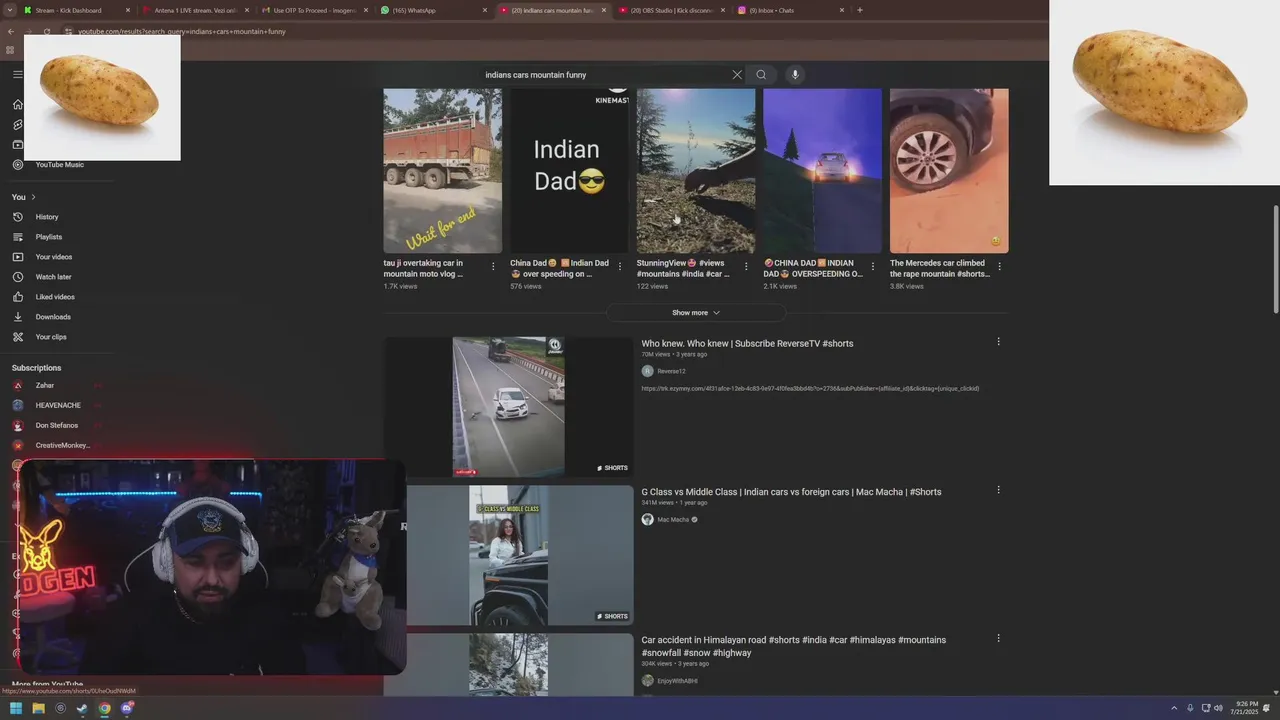The height and width of the screenshot is (720, 1280).
Task: Open options menu for Car accident Himalayan video
Action: point(998,638)
